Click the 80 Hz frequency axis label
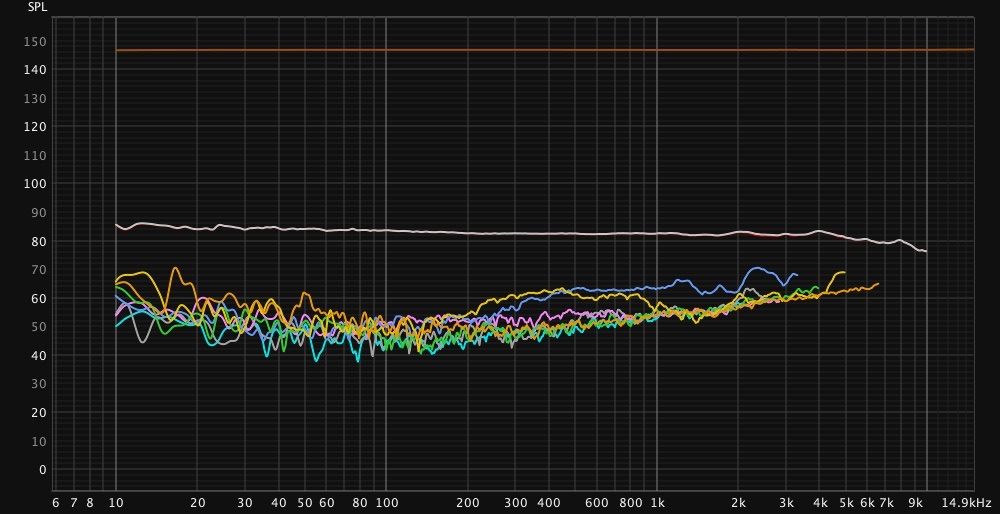The width and height of the screenshot is (1000, 514). coord(360,503)
